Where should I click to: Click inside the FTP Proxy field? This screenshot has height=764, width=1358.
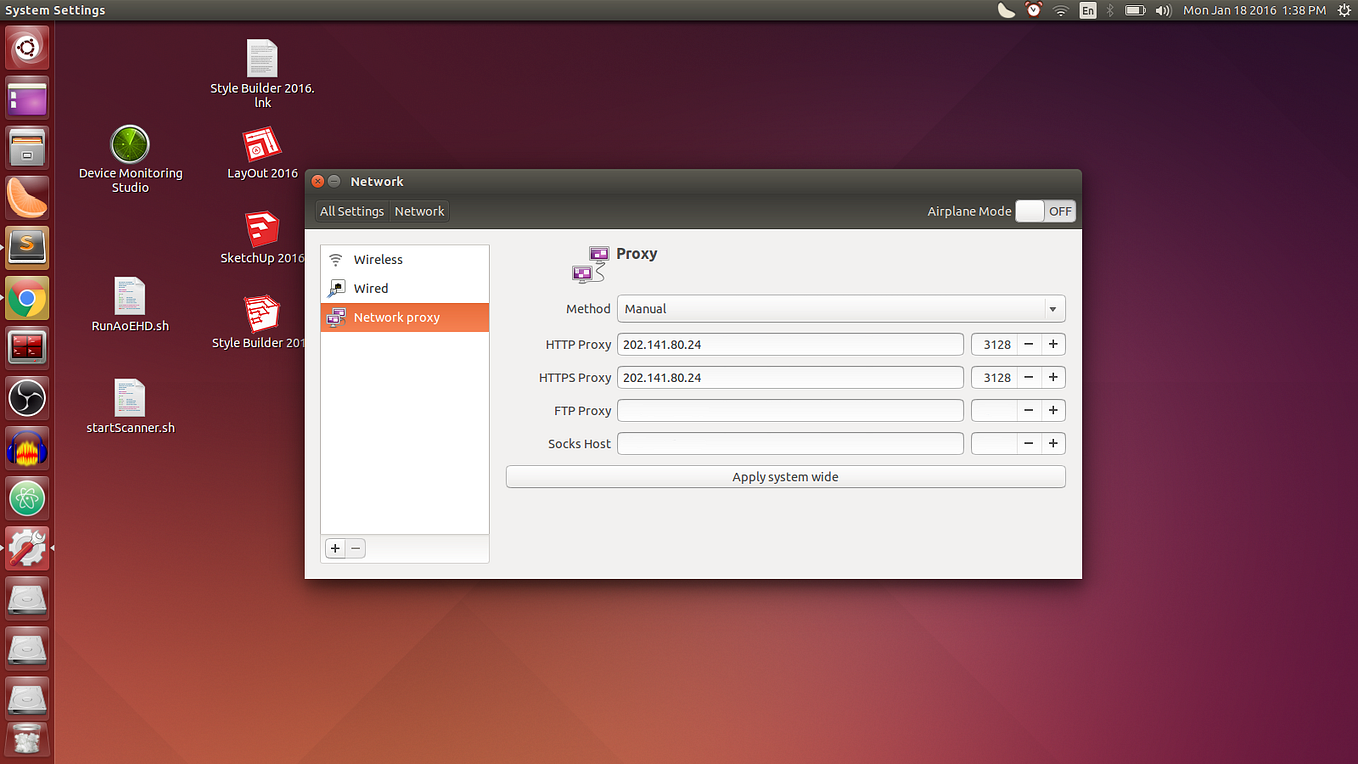[x=790, y=410]
